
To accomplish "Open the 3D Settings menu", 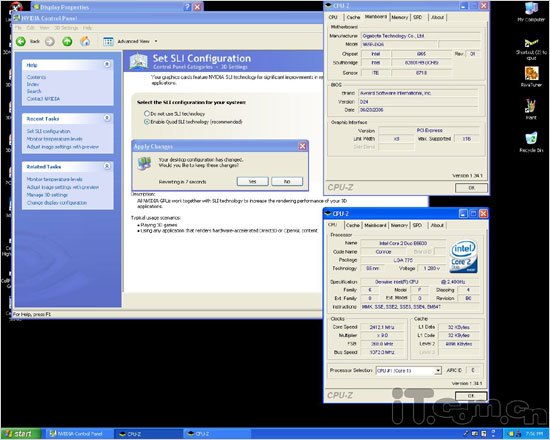I will point(66,28).
